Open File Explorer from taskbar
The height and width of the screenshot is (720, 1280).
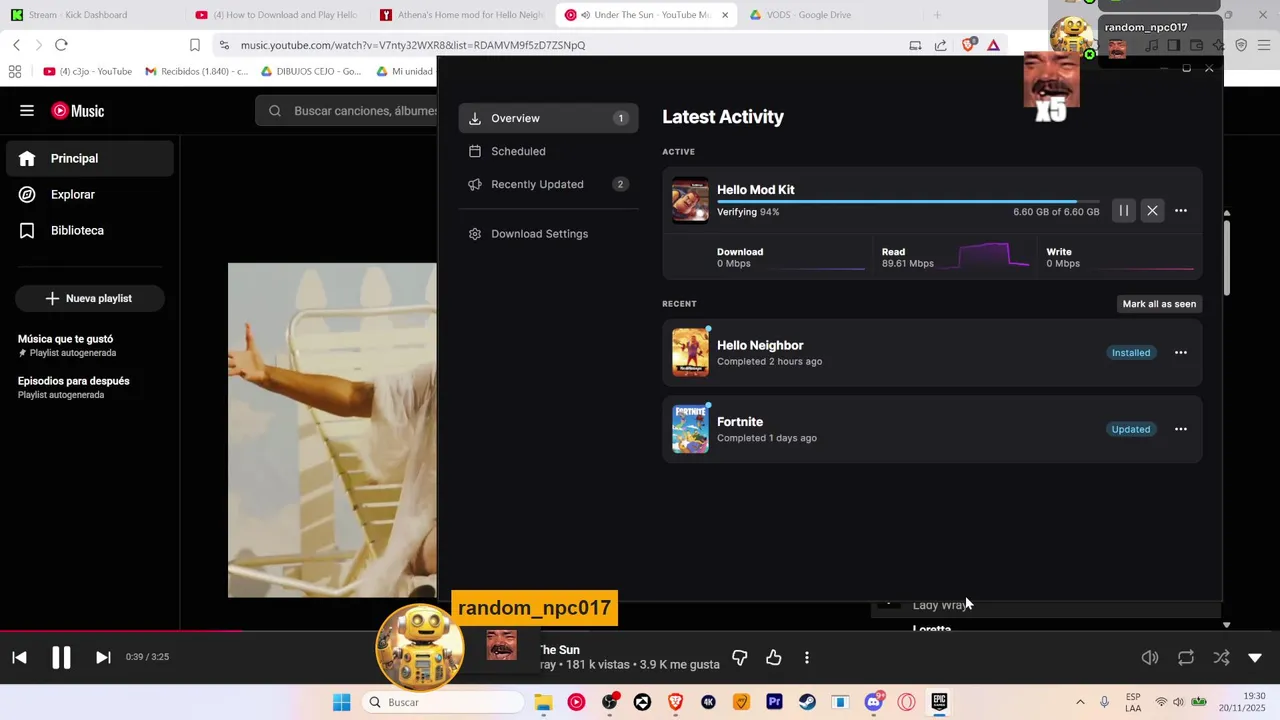coord(543,702)
